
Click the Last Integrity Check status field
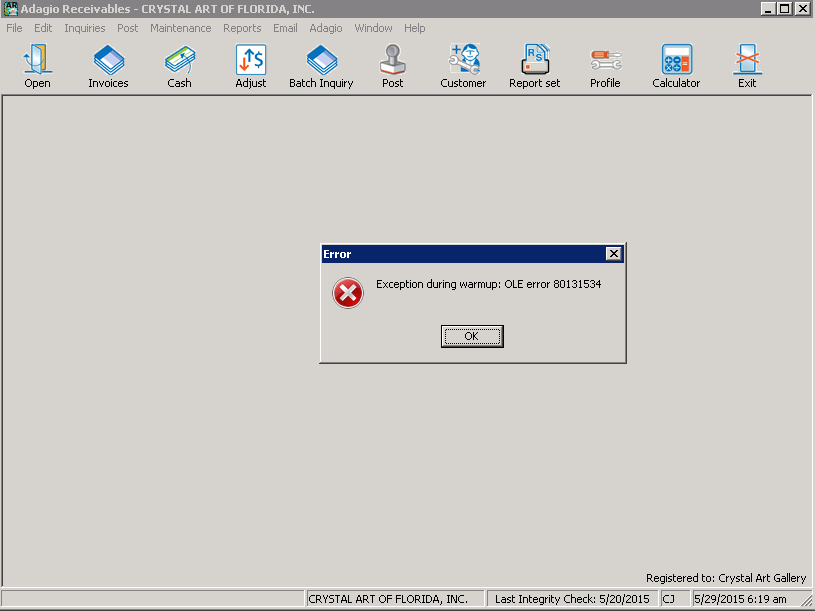(x=571, y=599)
